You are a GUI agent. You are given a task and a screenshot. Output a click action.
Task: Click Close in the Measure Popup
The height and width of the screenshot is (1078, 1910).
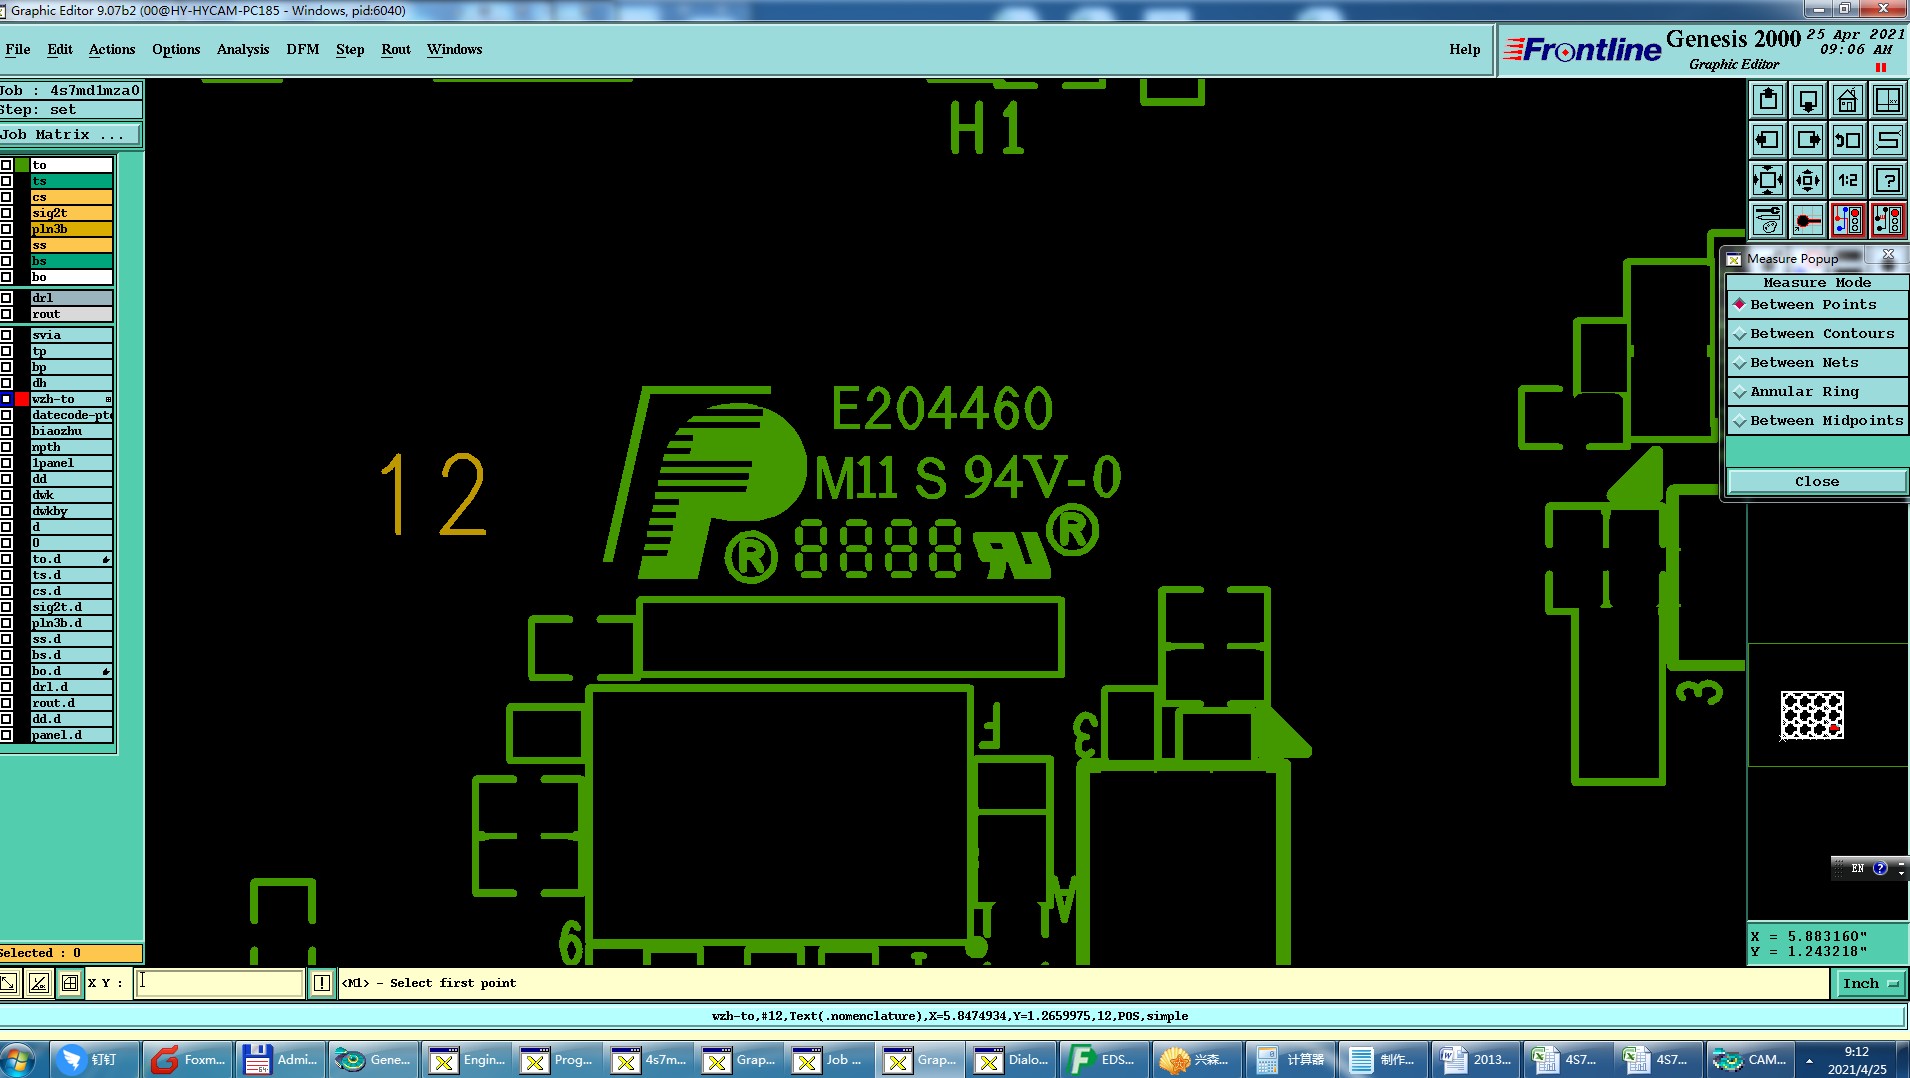point(1816,482)
